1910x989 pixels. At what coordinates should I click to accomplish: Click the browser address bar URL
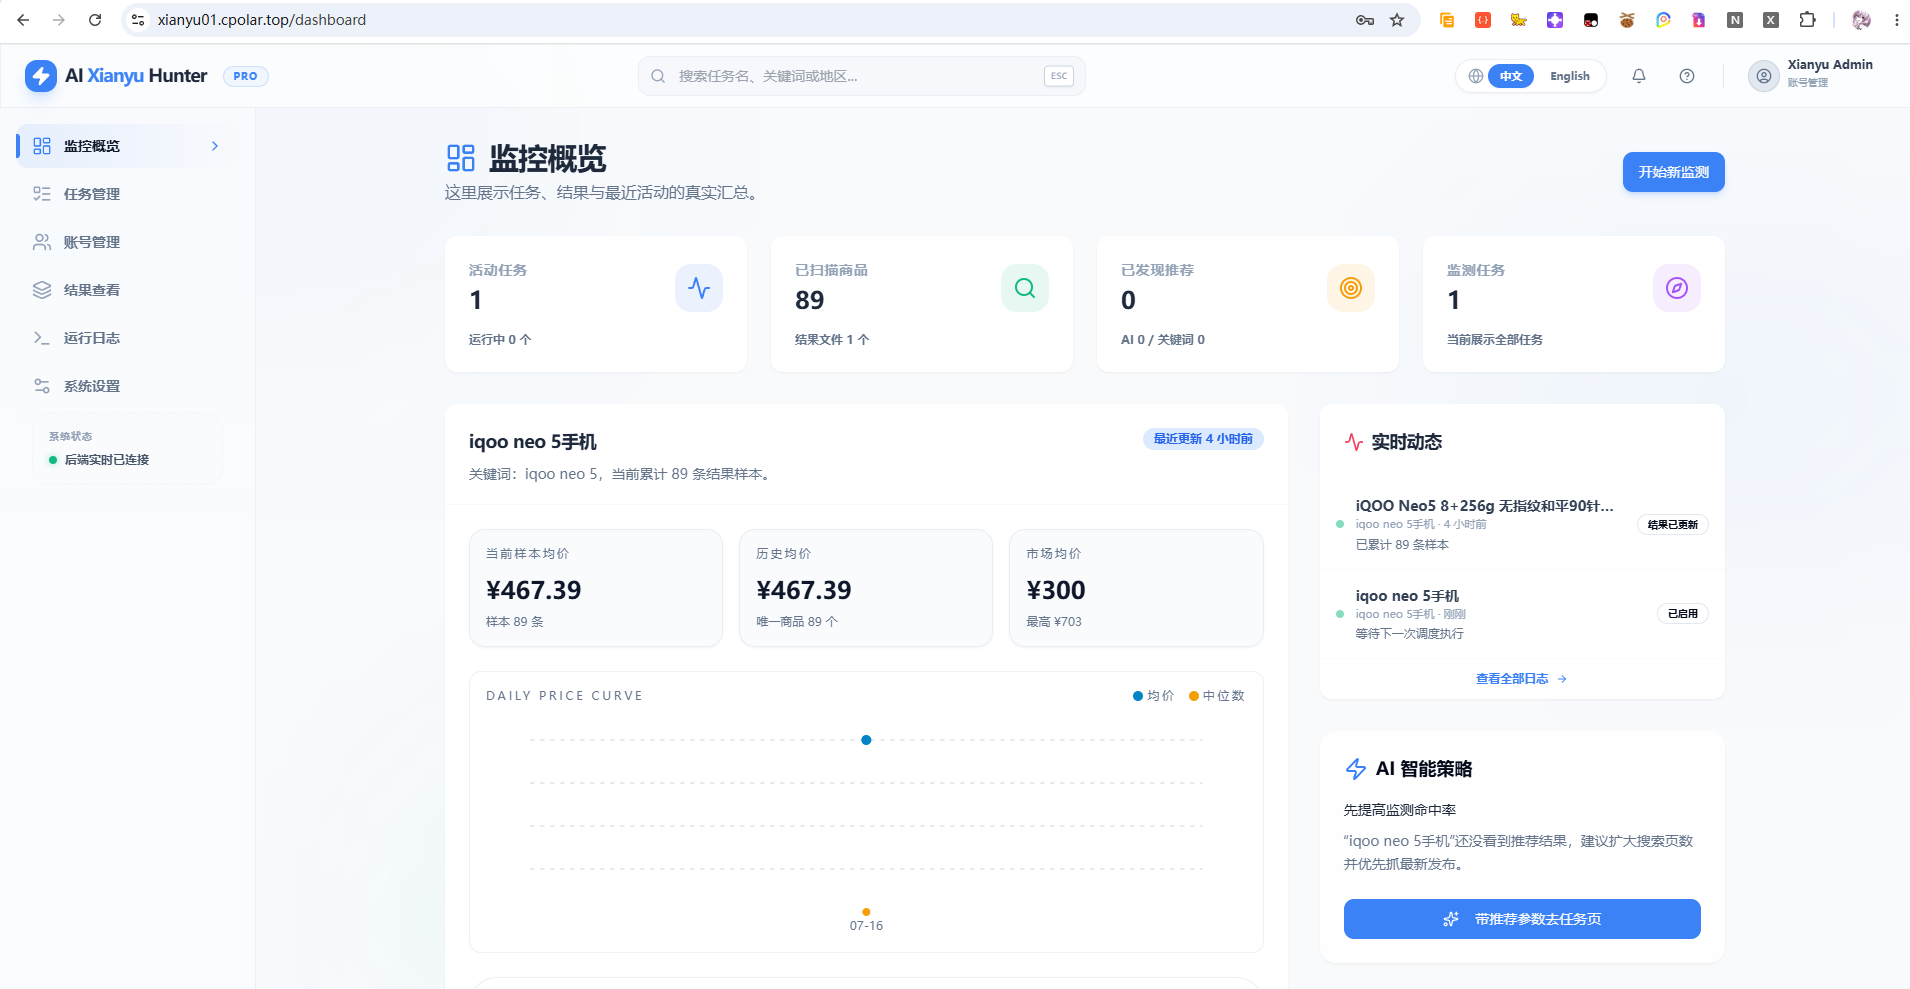[262, 20]
